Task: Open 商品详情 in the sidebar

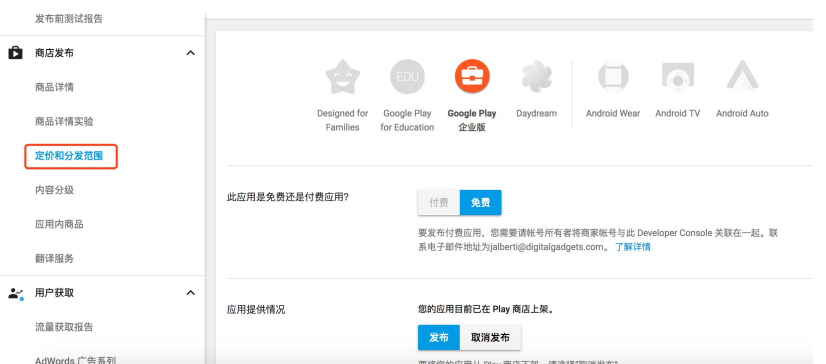Action: (54, 87)
